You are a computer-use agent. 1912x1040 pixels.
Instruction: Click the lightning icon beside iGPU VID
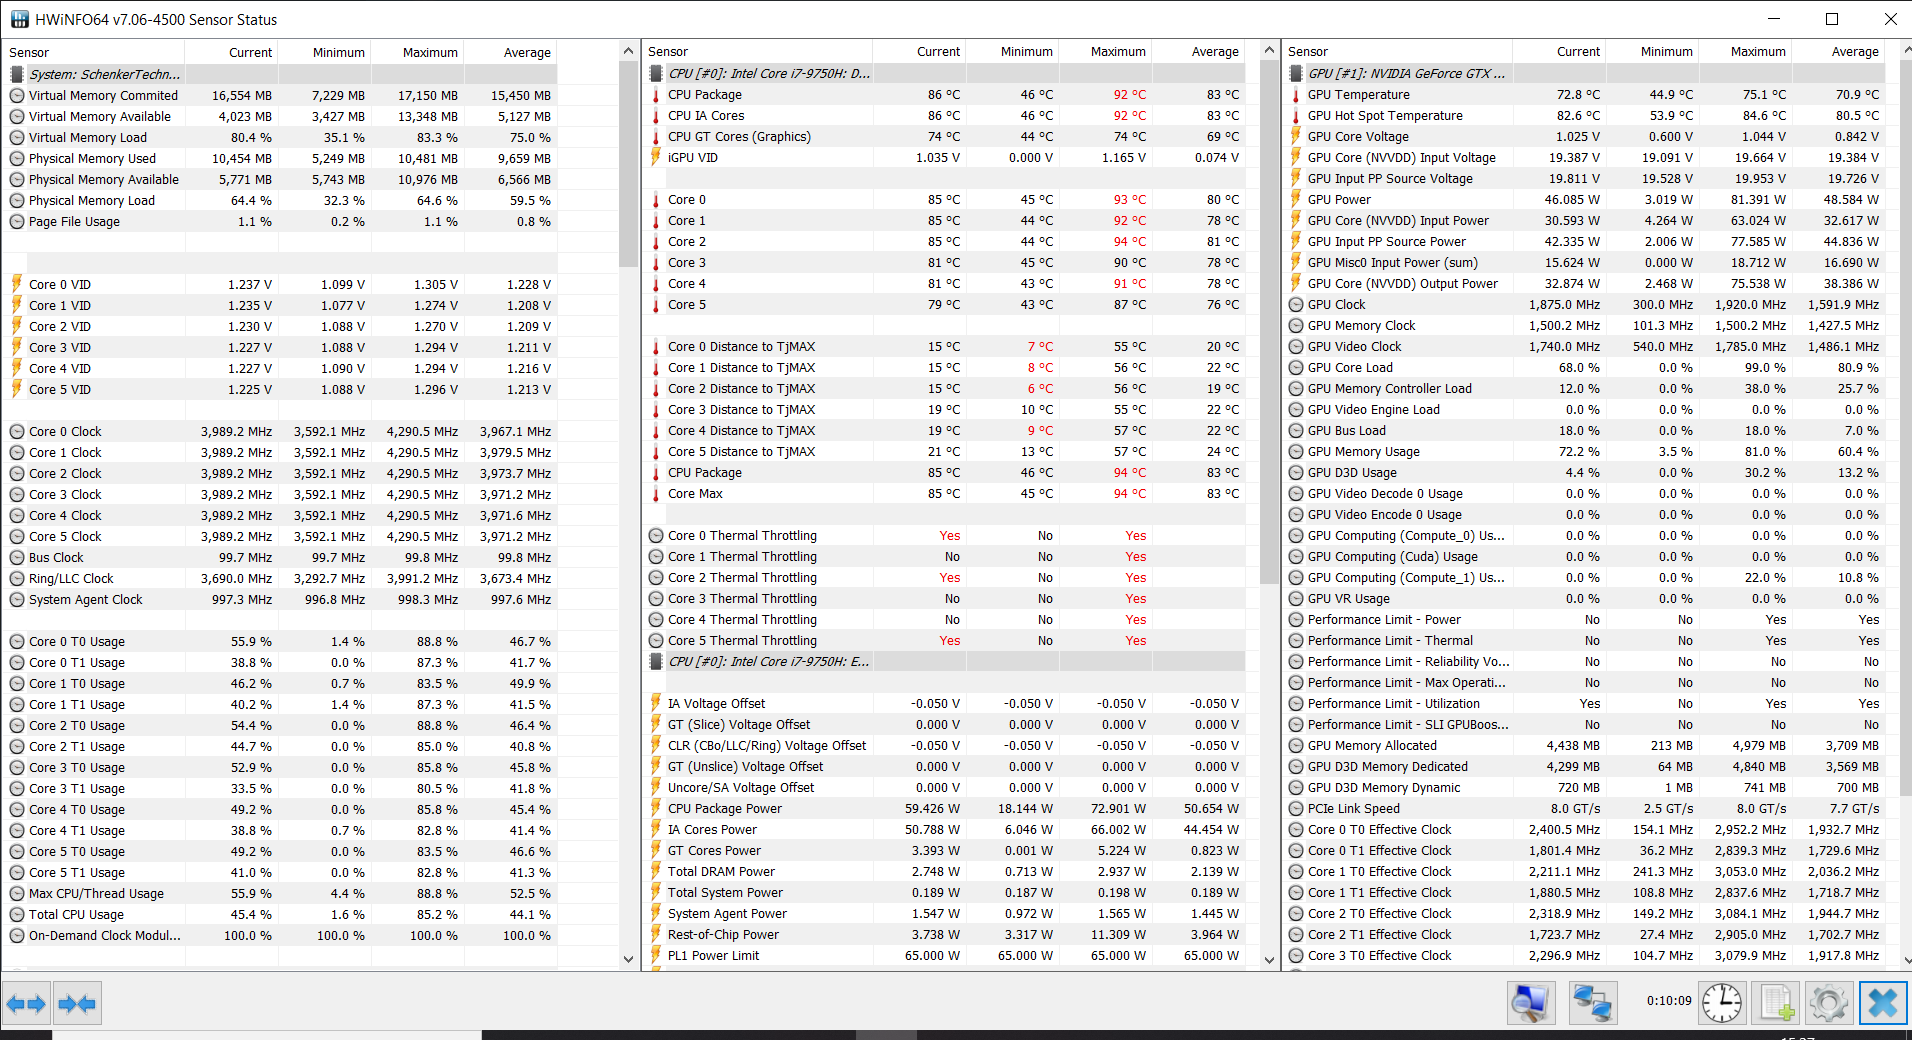(x=656, y=157)
